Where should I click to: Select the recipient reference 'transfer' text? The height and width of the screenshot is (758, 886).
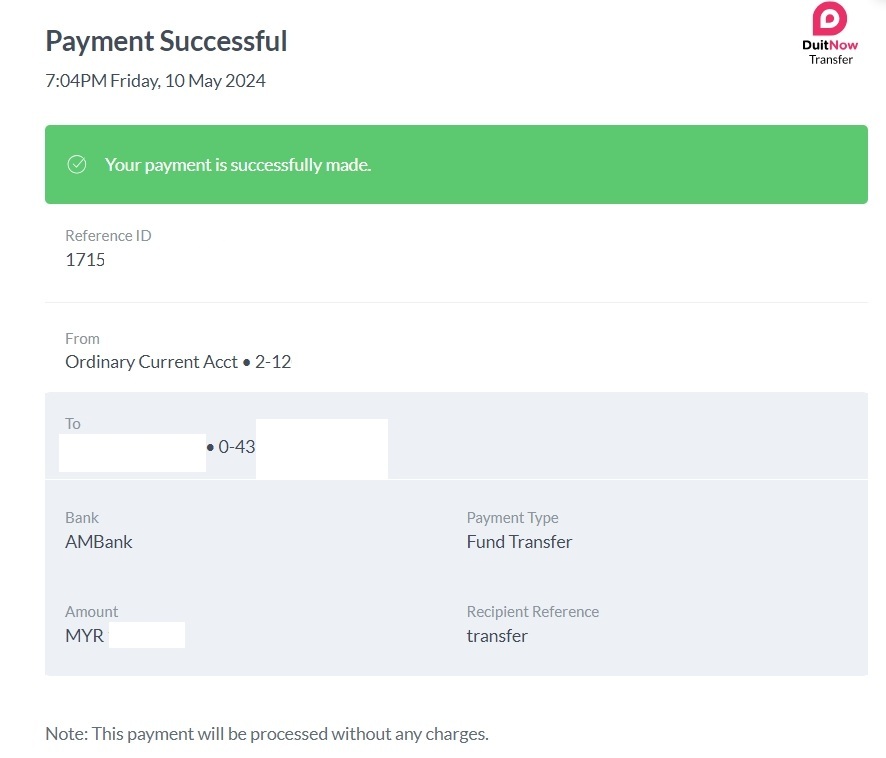497,636
